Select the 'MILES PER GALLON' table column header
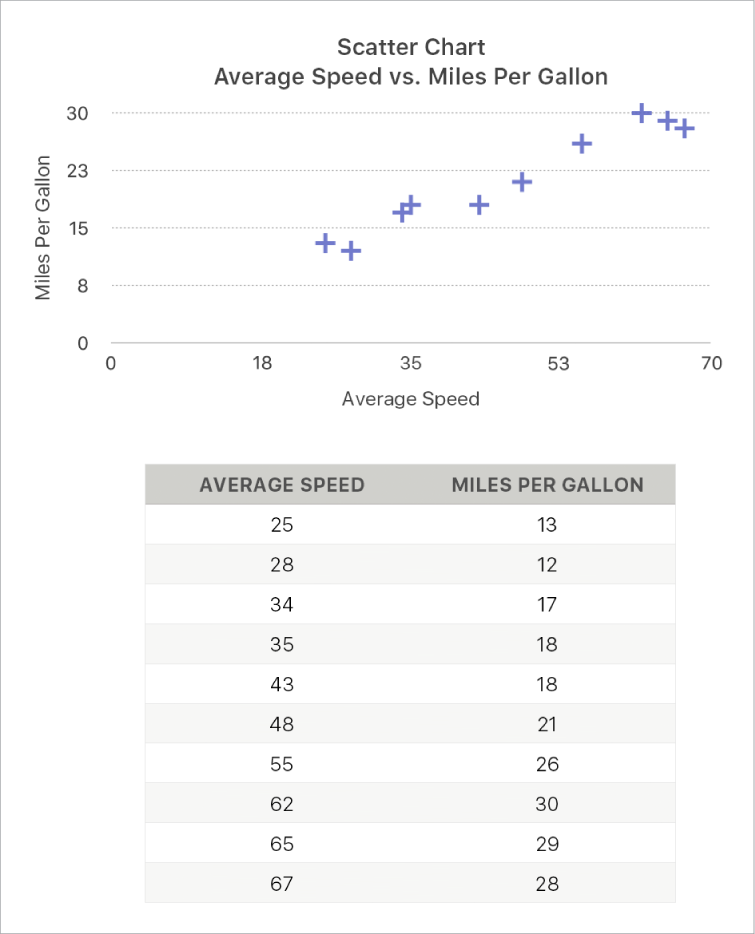Screen dimensions: 755x934 547,485
